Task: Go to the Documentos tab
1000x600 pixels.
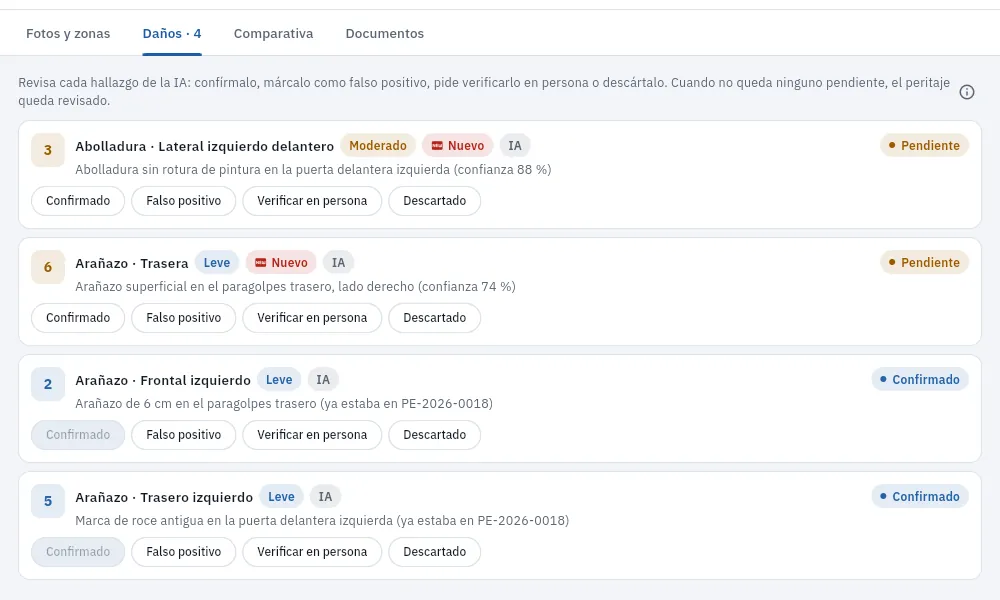Action: click(x=385, y=34)
